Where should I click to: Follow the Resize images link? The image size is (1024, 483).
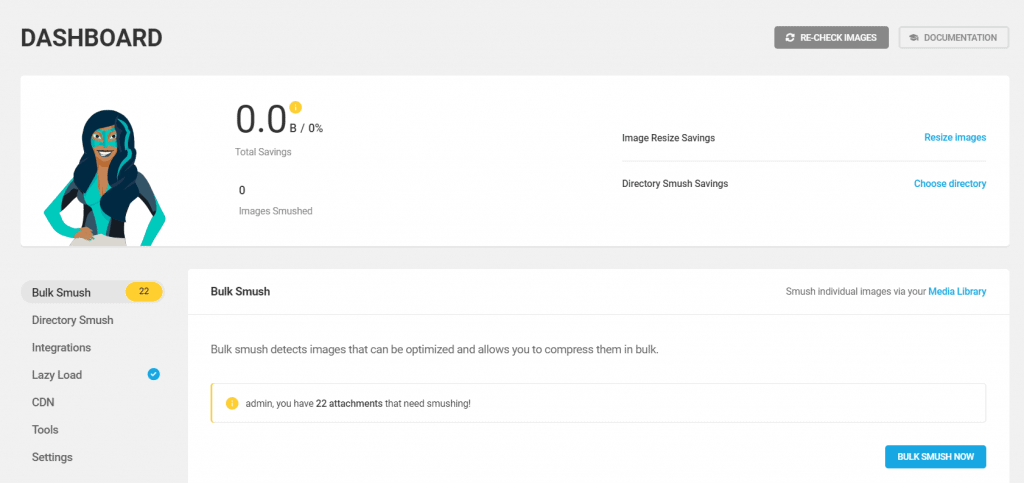(x=954, y=138)
